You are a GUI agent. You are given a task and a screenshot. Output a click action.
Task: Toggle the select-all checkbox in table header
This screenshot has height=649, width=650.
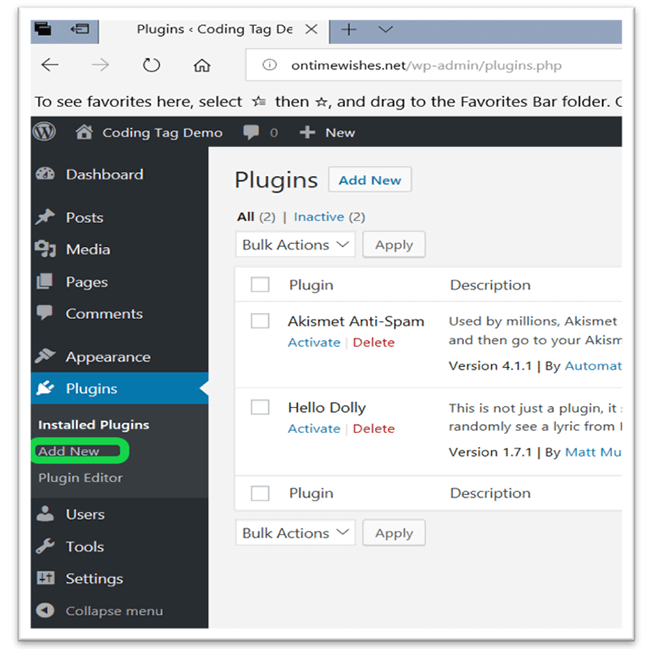point(260,285)
